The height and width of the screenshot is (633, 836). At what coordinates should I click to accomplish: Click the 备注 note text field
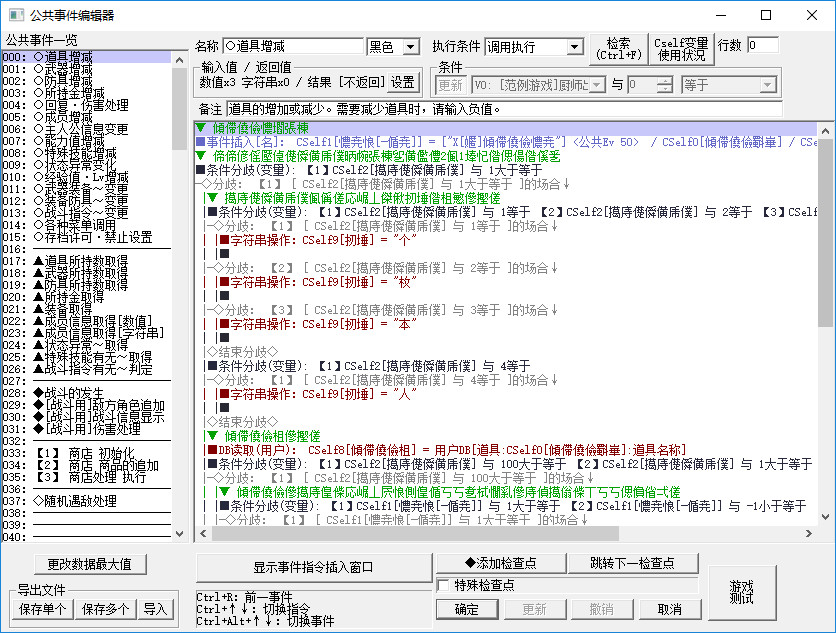click(x=504, y=109)
